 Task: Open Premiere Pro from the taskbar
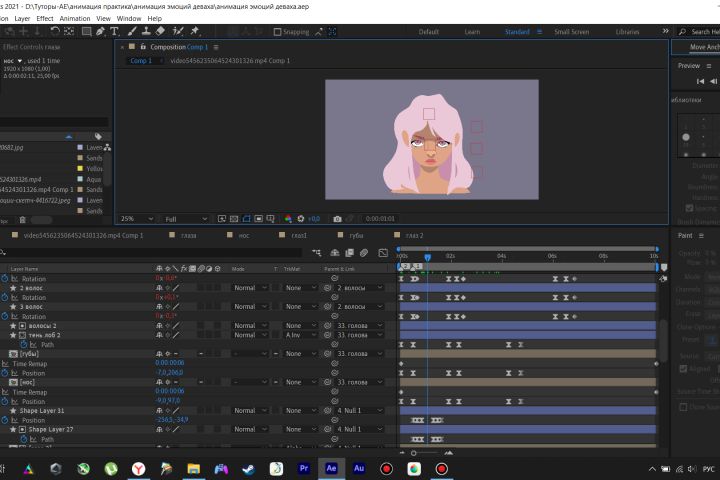click(304, 468)
